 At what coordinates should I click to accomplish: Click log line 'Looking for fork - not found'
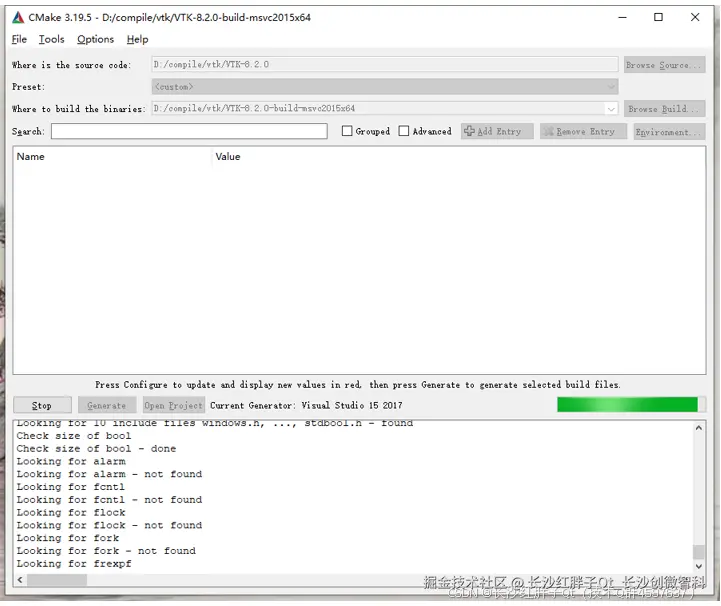[x=106, y=551]
